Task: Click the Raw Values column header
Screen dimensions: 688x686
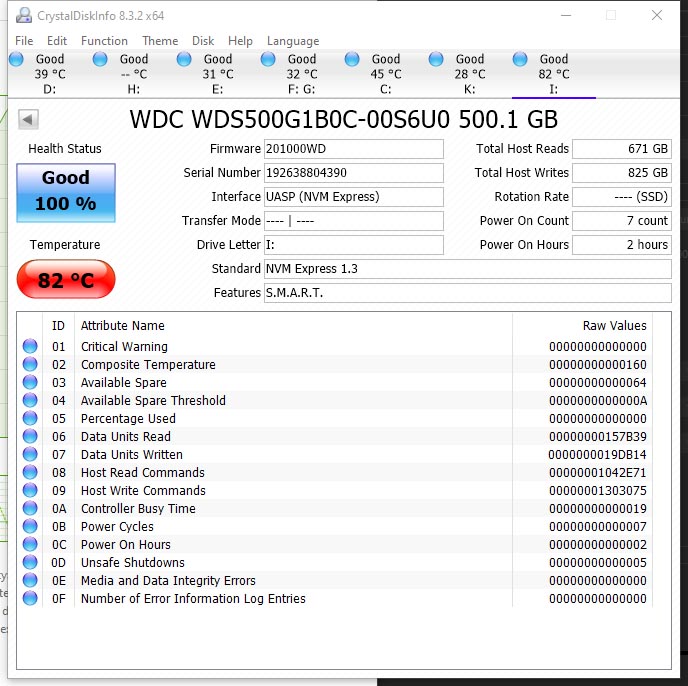Action: [x=614, y=326]
